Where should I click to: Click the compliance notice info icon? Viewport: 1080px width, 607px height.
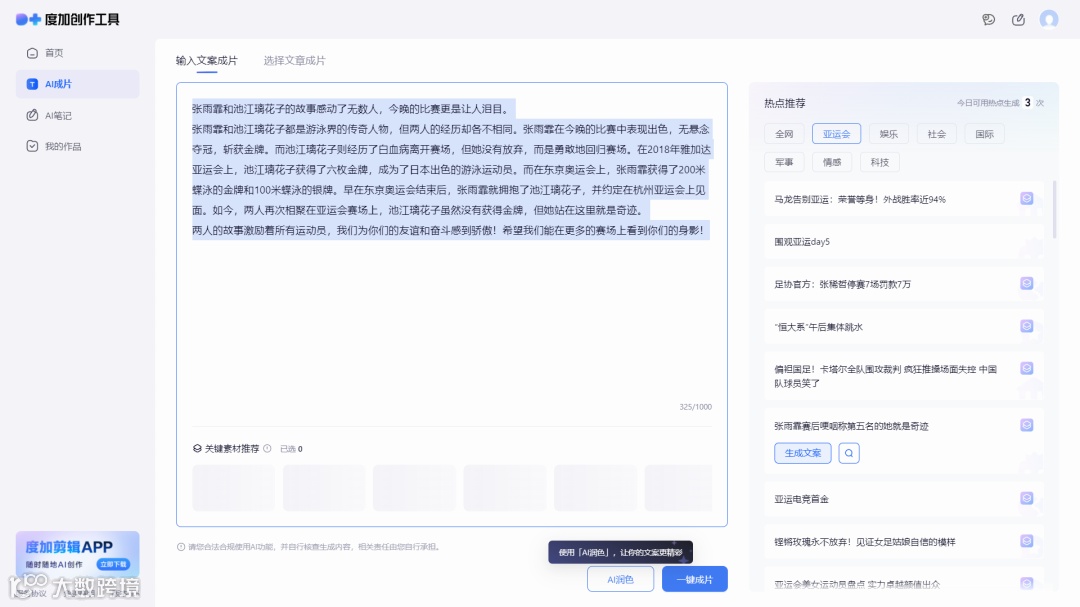tap(180, 546)
